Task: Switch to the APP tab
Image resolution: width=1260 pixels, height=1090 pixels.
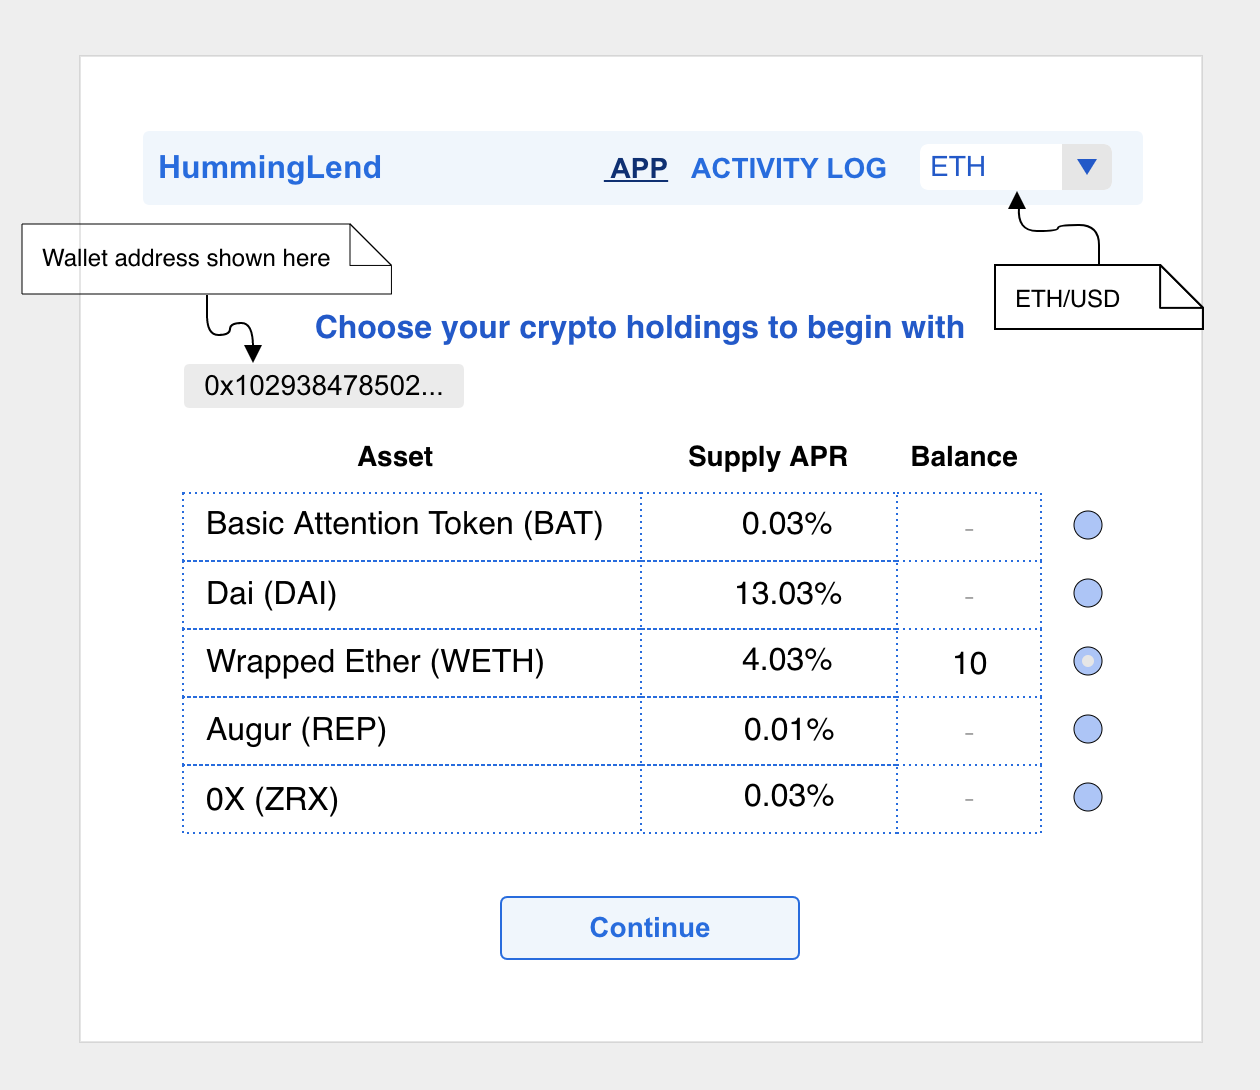Action: coord(638,168)
